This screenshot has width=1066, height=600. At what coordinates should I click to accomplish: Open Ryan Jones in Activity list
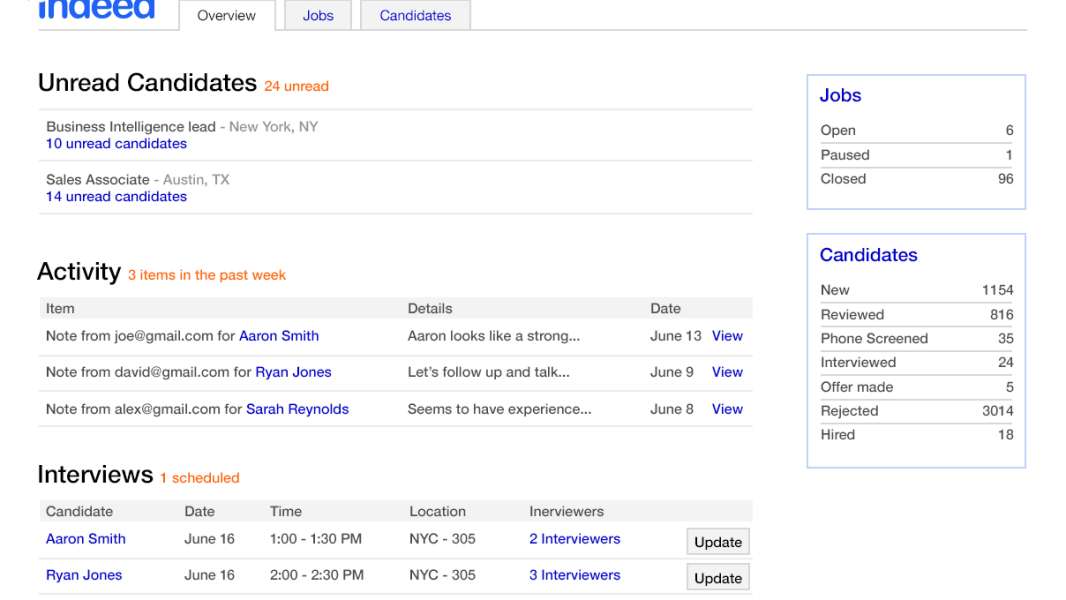(x=293, y=372)
